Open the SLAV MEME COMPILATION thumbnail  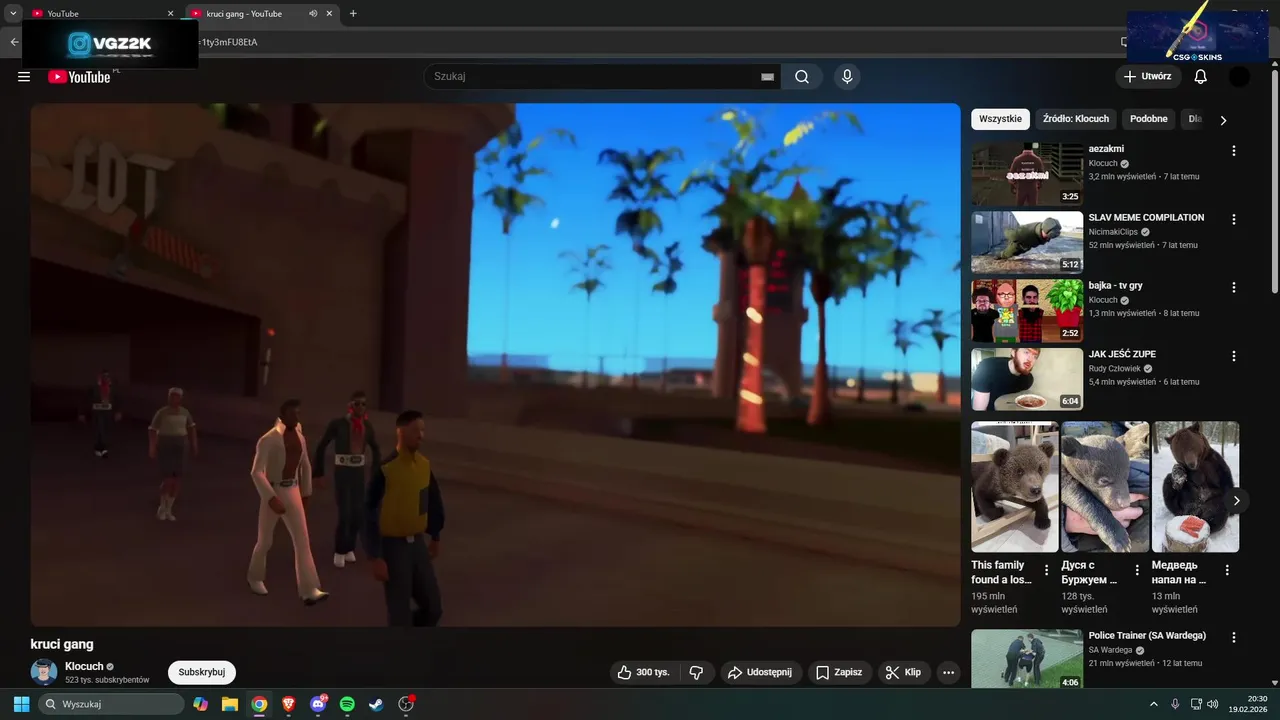point(1027,242)
